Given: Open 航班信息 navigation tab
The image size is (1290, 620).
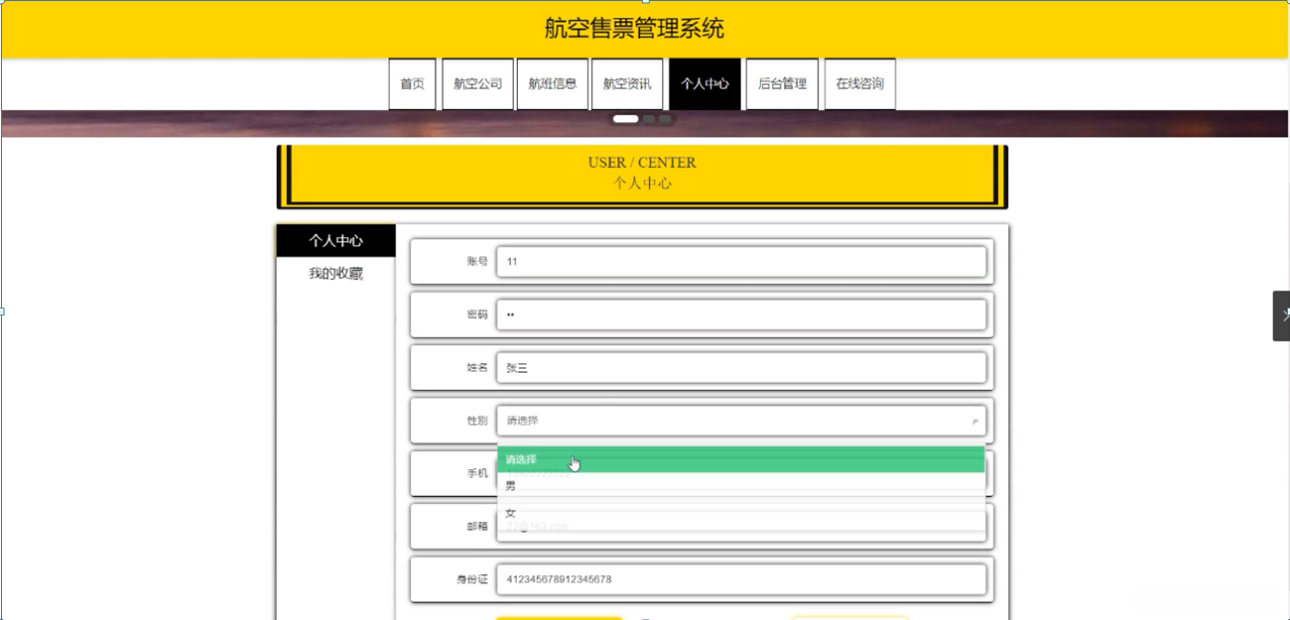Looking at the screenshot, I should pyautogui.click(x=552, y=84).
